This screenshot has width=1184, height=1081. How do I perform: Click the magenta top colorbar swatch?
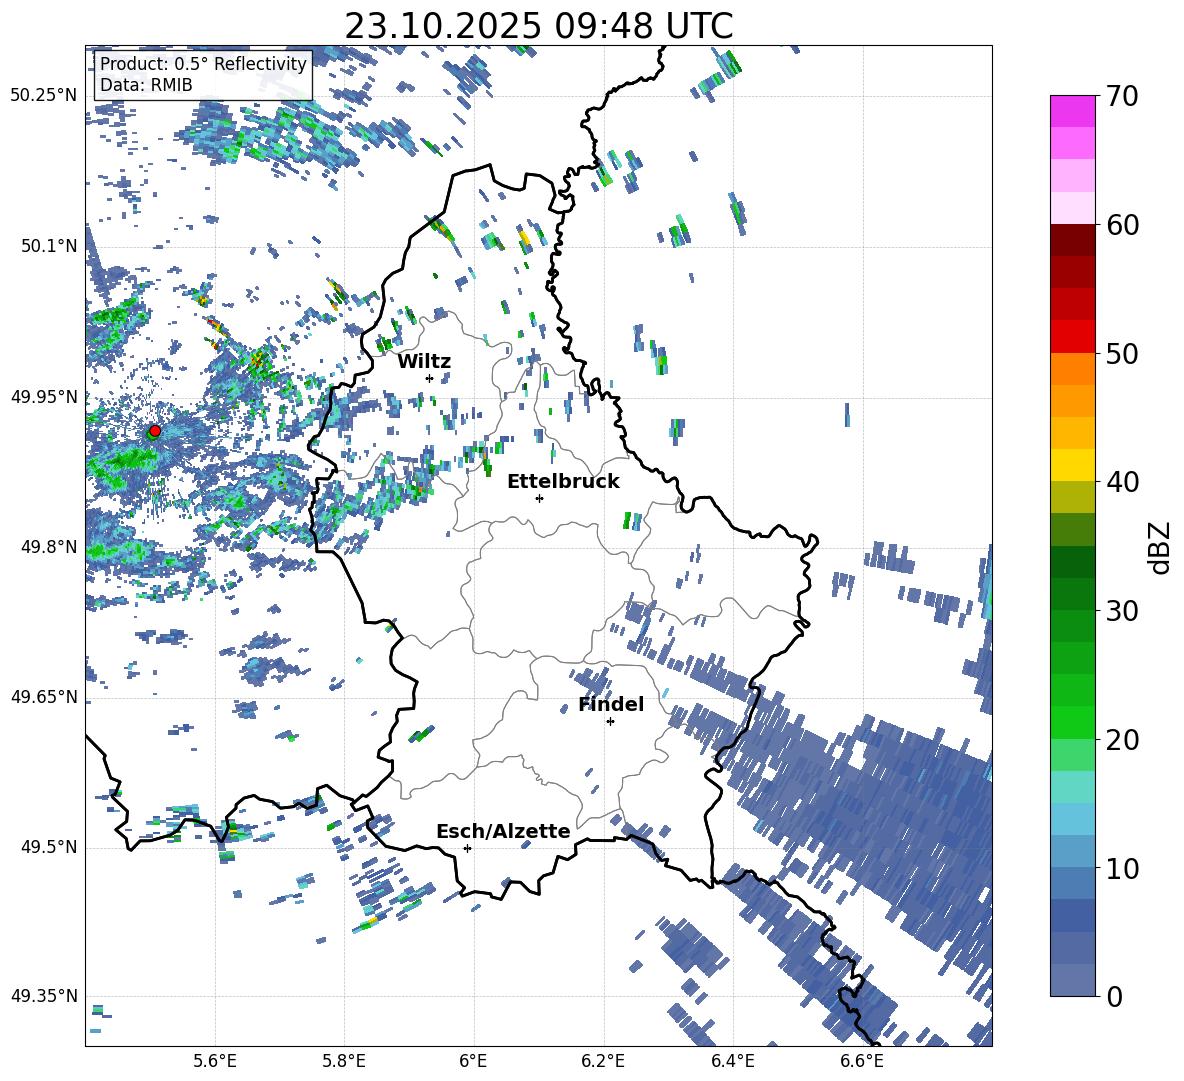pos(1072,111)
